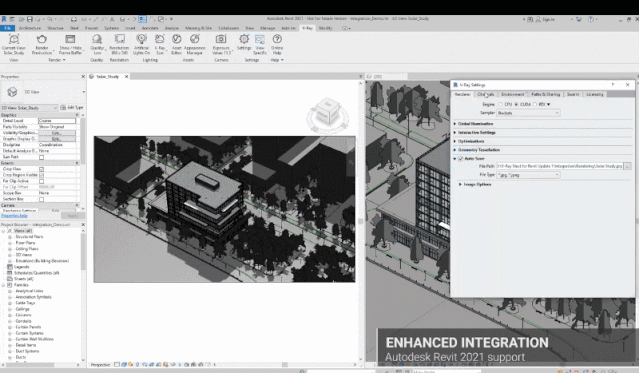Click the Current View Solar_Study icon
This screenshot has height=373, width=639.
pos(14,40)
